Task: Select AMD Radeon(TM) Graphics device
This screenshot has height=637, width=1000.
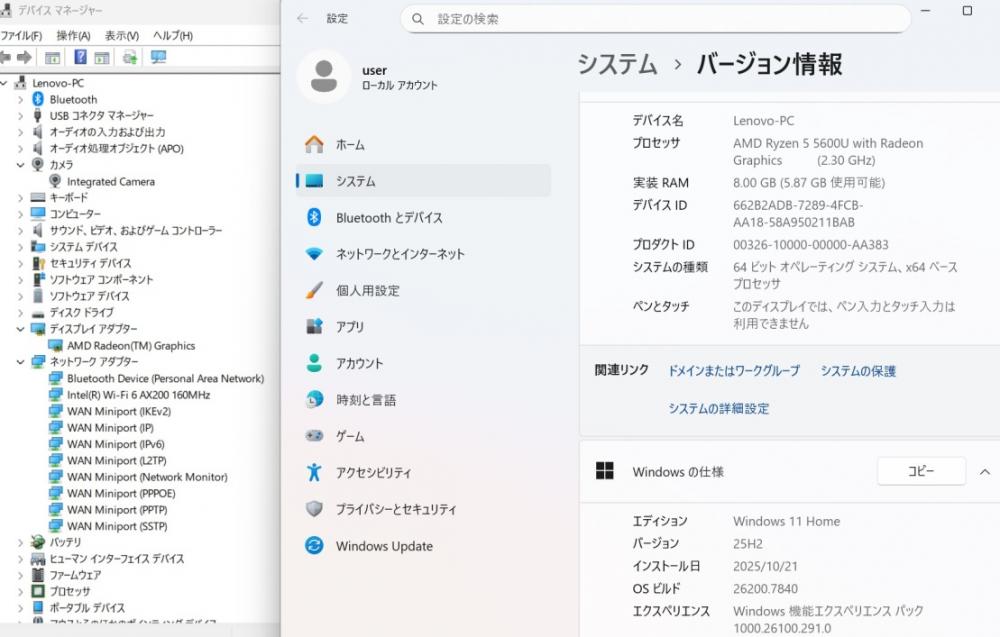Action: (x=131, y=346)
